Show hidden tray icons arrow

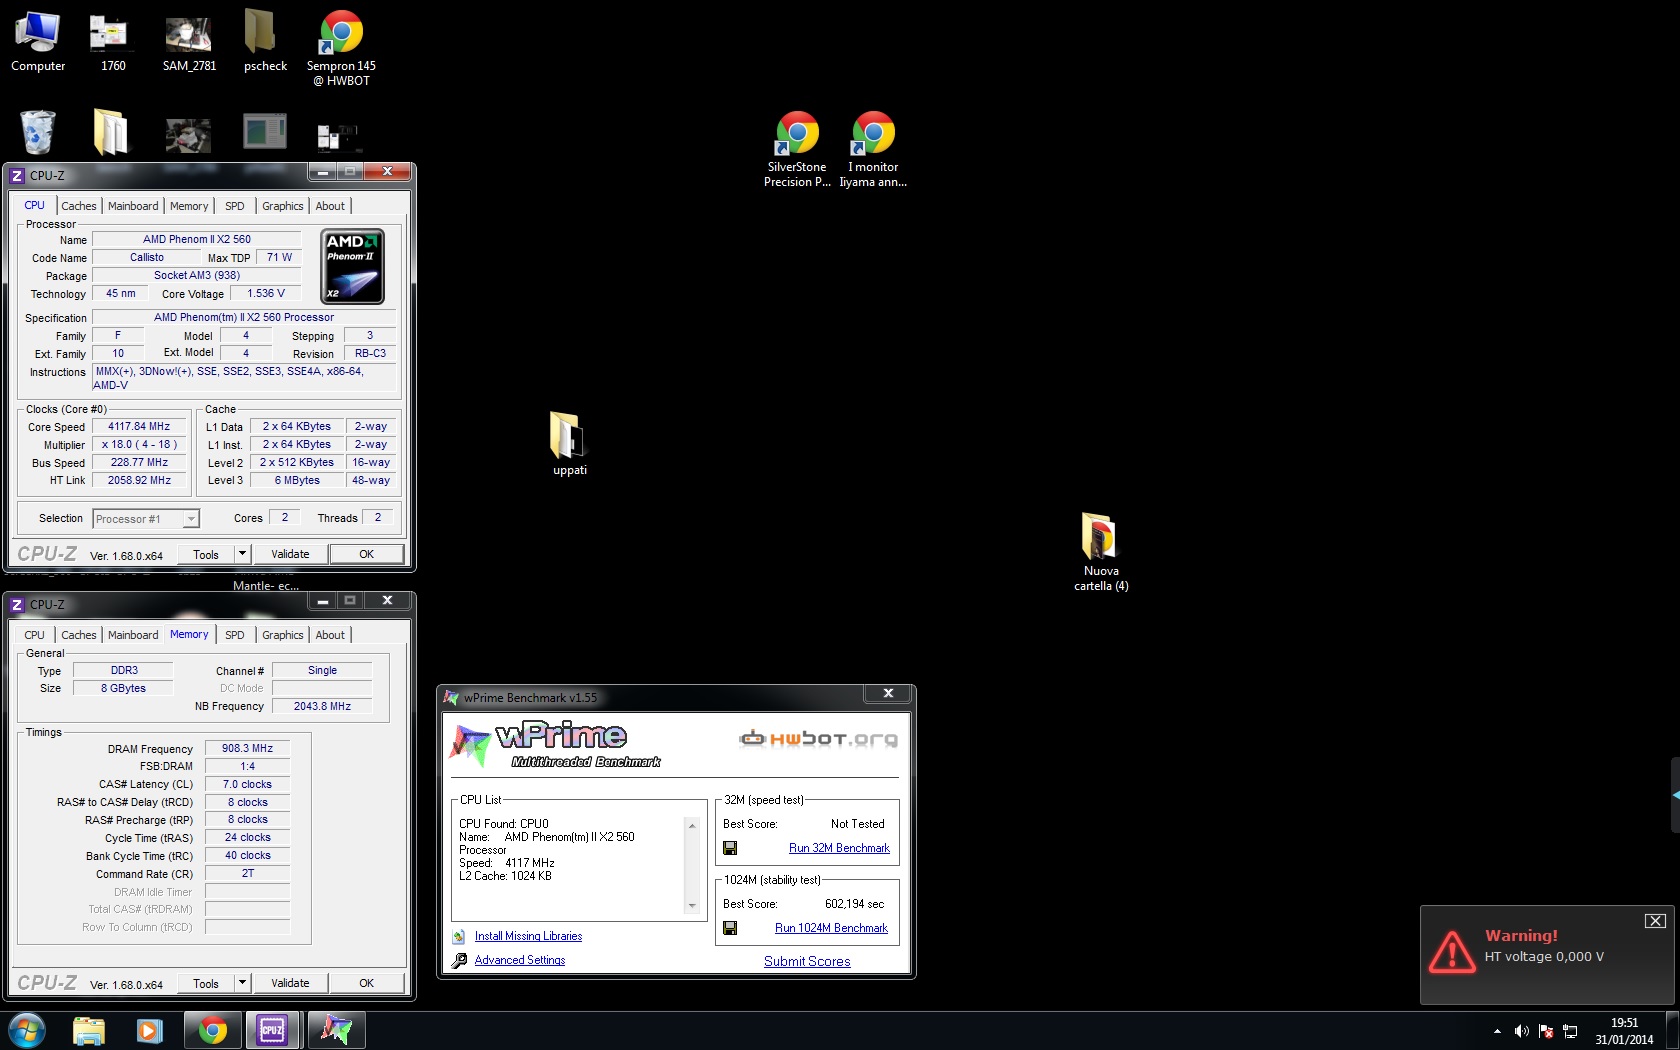pyautogui.click(x=1497, y=1031)
